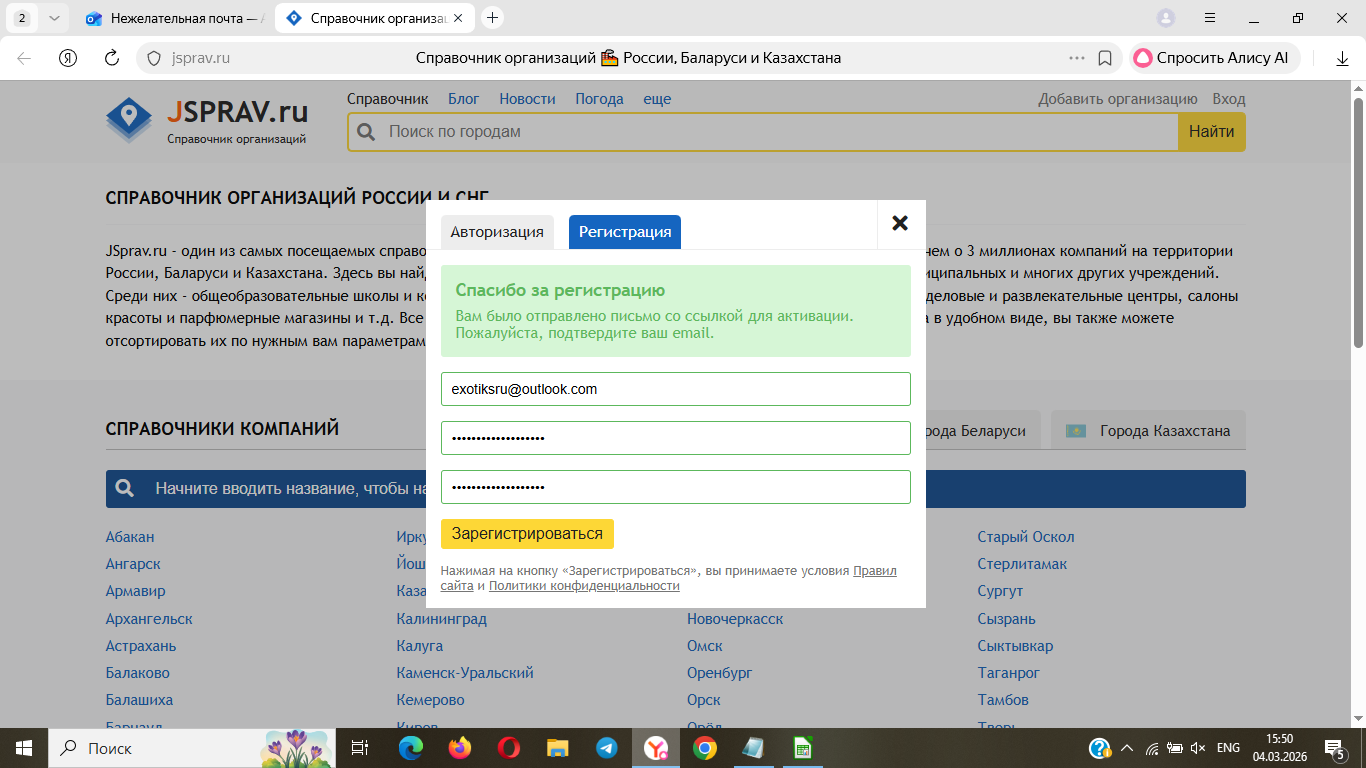
Task: Click the Зарегистрироваться button
Action: [x=527, y=533]
